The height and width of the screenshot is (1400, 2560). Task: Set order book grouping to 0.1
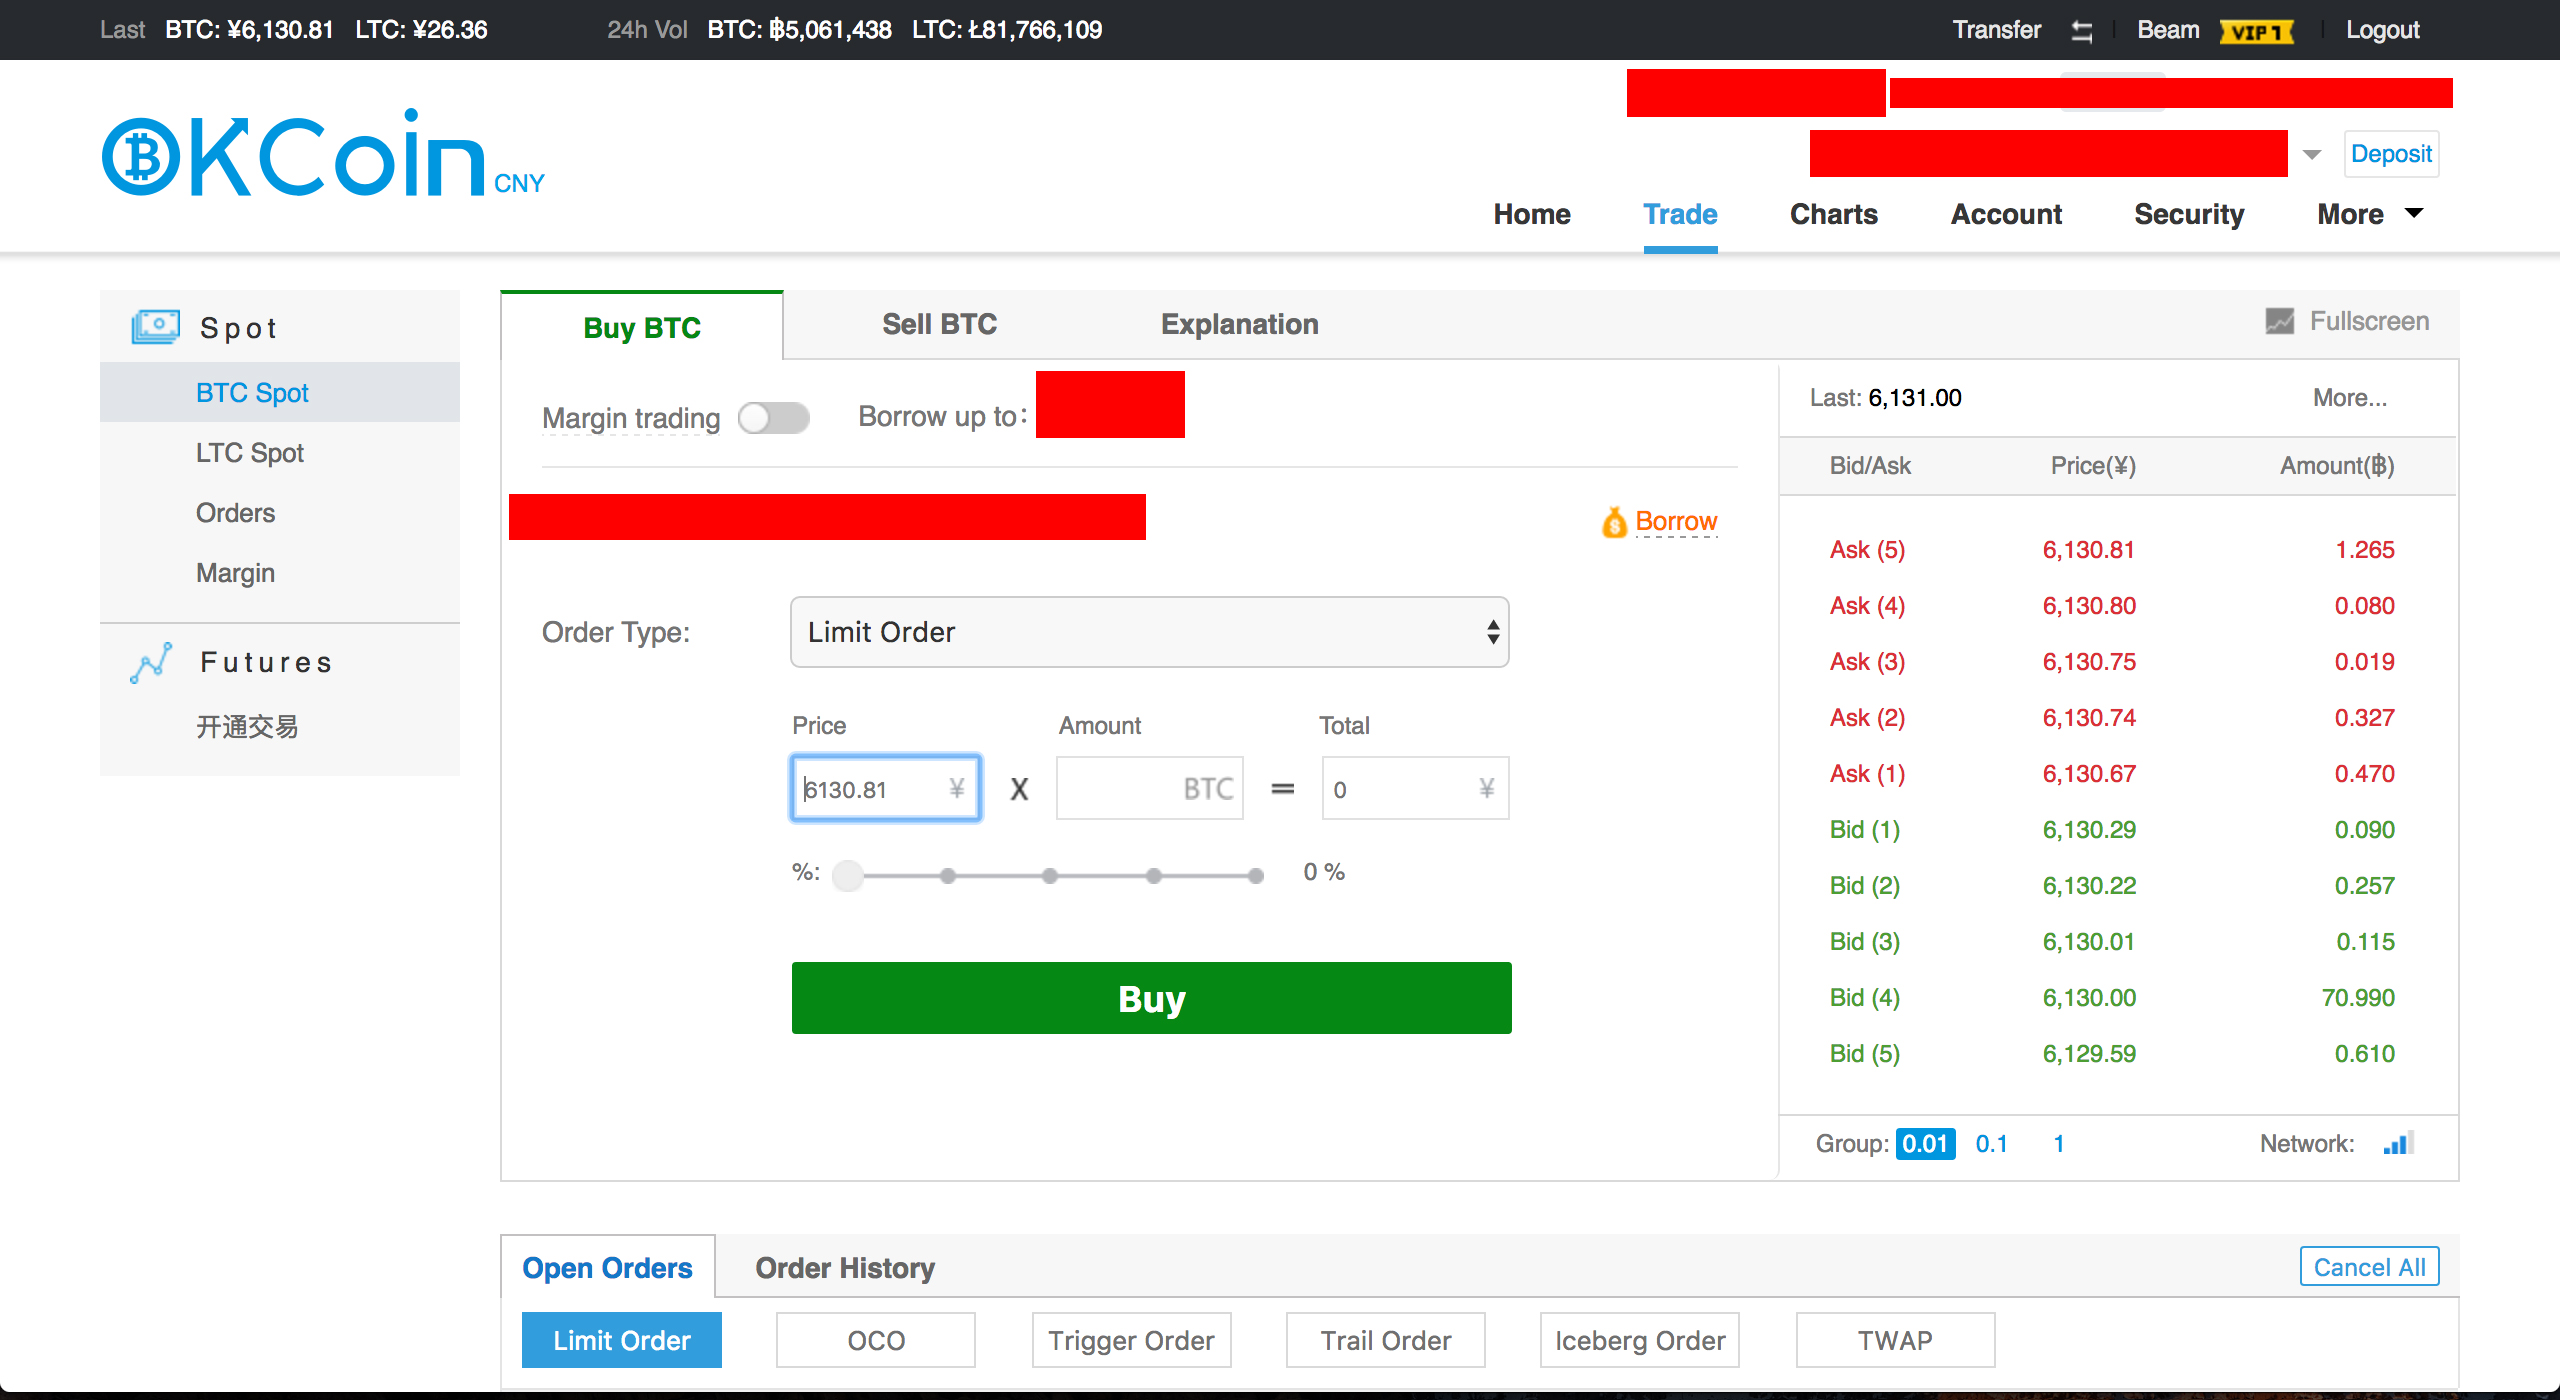pyautogui.click(x=1991, y=1143)
